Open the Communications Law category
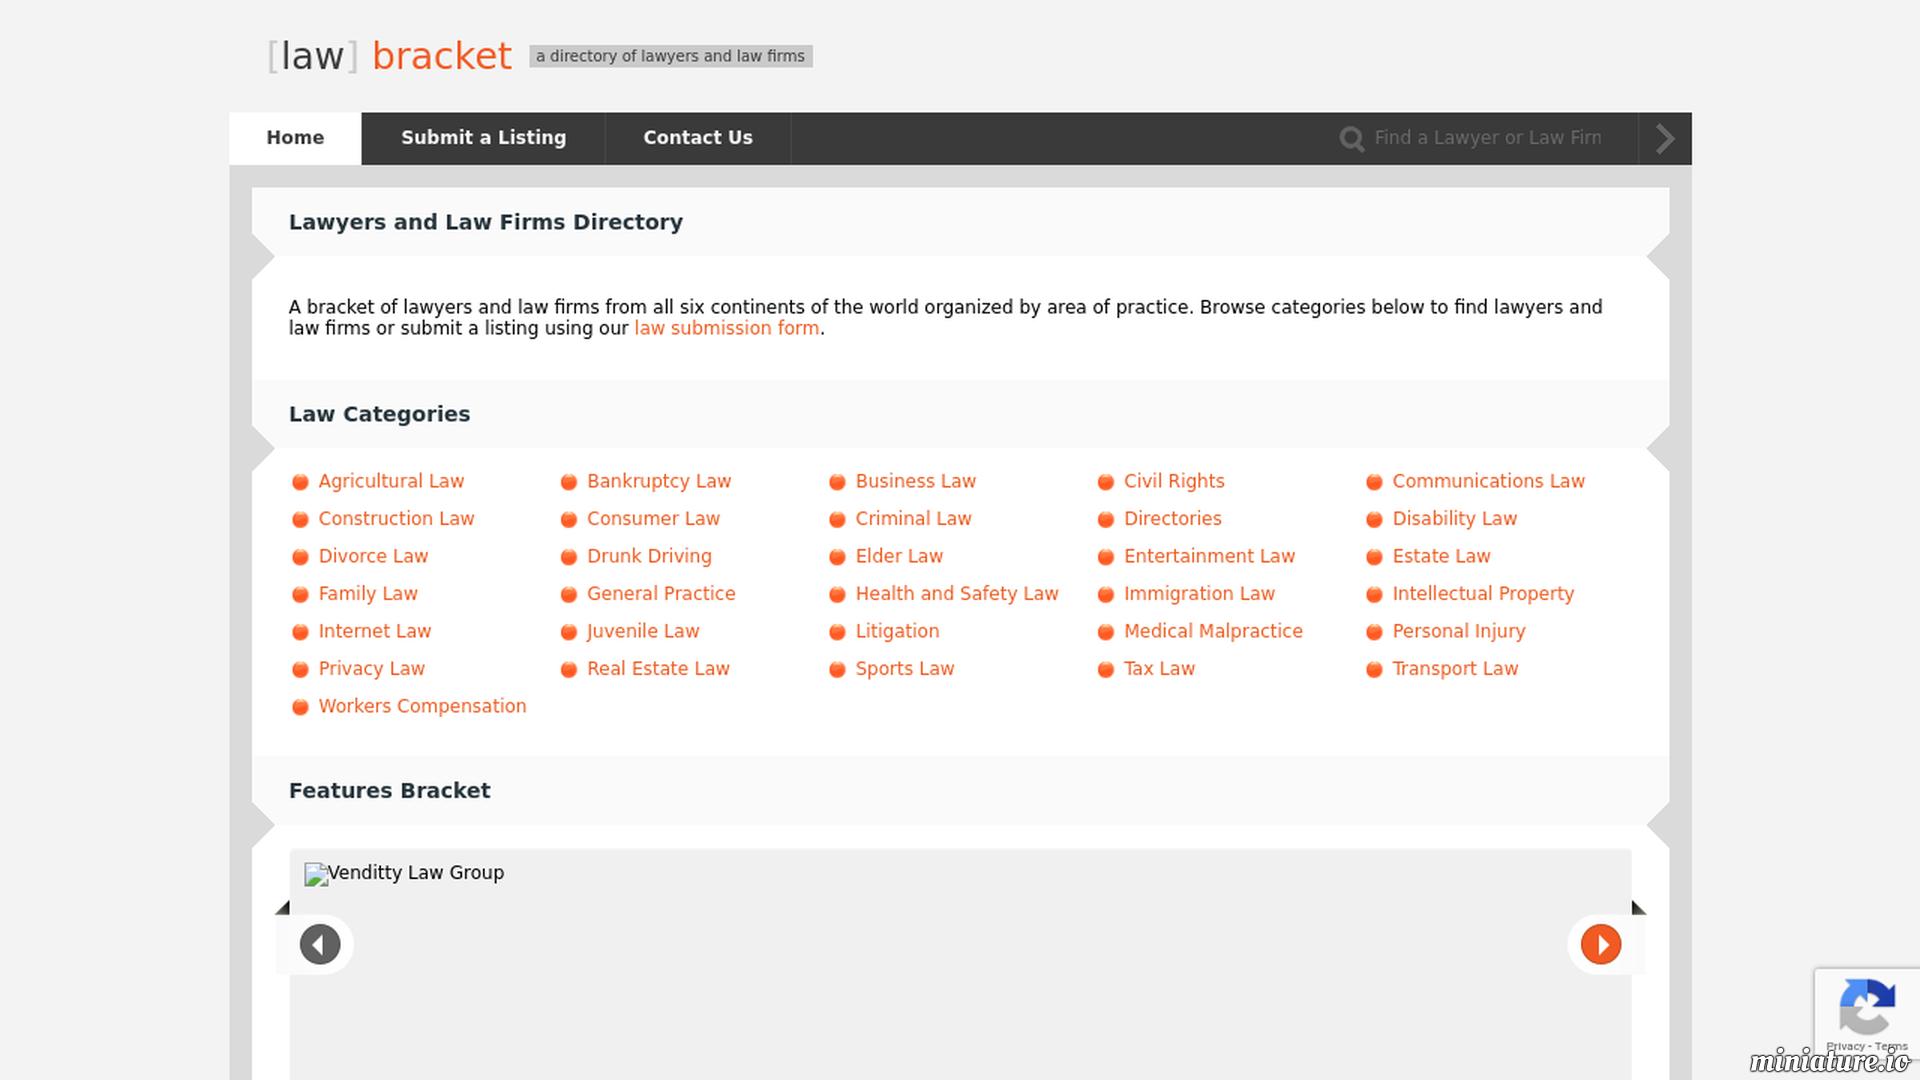The image size is (1920, 1080). [x=1488, y=481]
